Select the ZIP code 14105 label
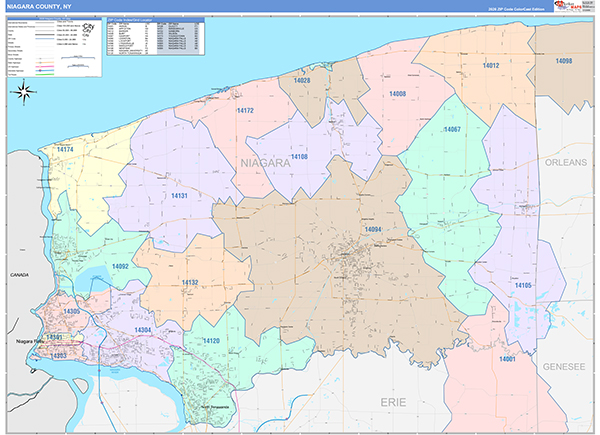The height and width of the screenshot is (435, 600). (x=524, y=286)
